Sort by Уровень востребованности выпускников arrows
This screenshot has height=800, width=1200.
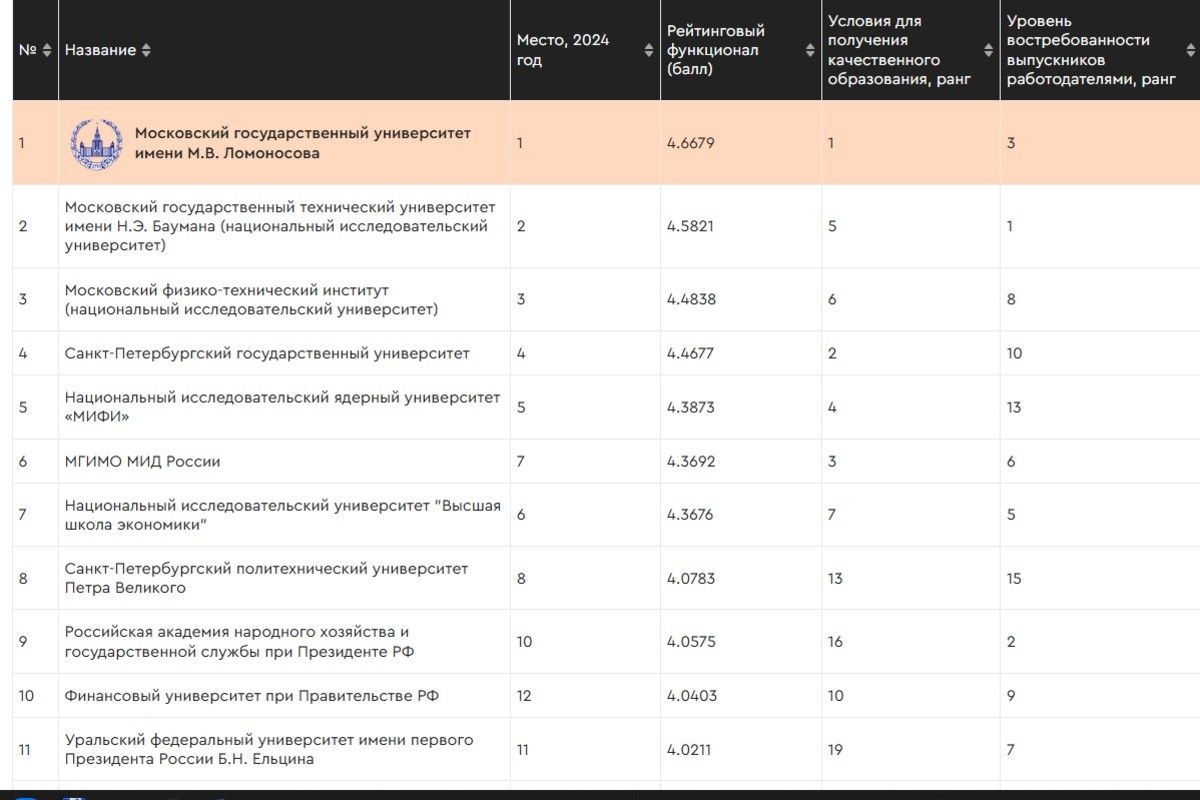[x=1191, y=50]
